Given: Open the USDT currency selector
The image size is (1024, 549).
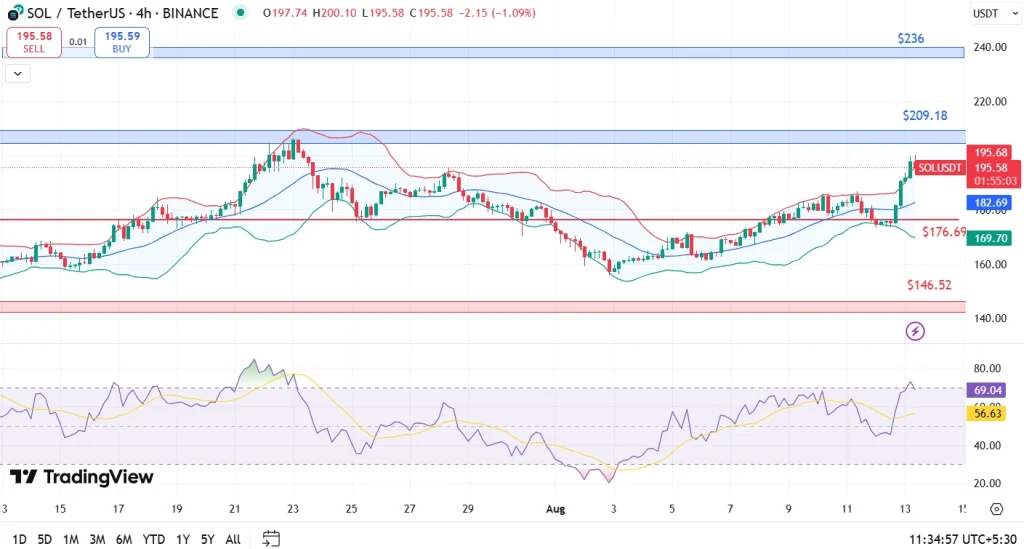Looking at the screenshot, I should click(x=986, y=13).
